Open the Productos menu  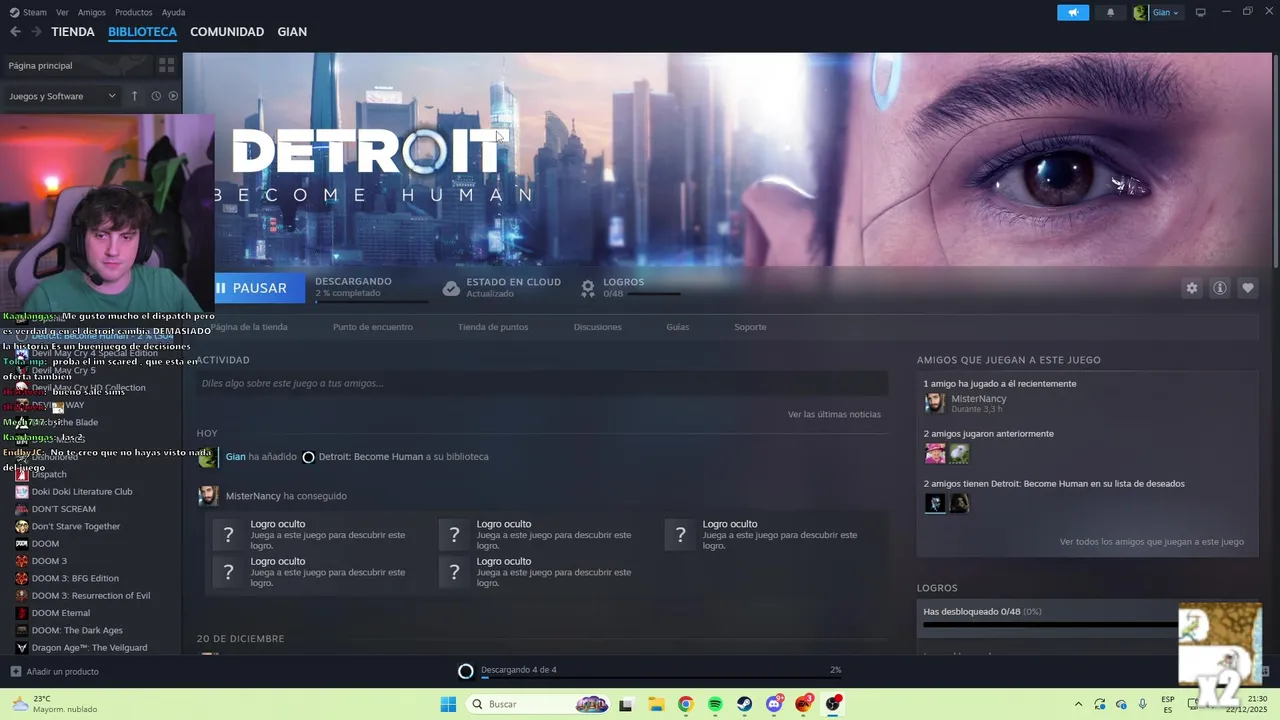[x=133, y=12]
